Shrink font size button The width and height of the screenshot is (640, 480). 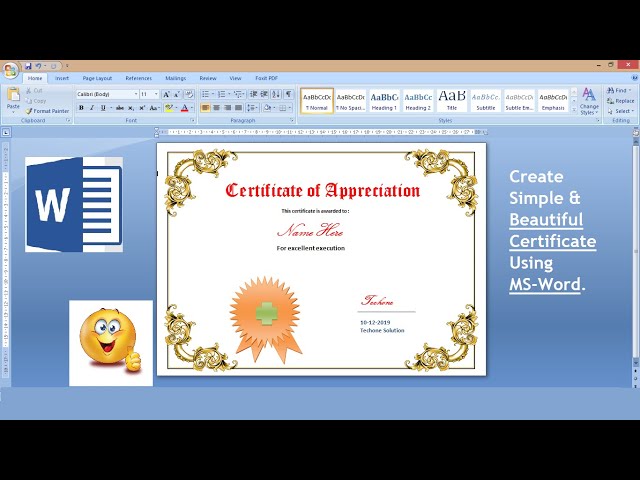pyautogui.click(x=177, y=94)
